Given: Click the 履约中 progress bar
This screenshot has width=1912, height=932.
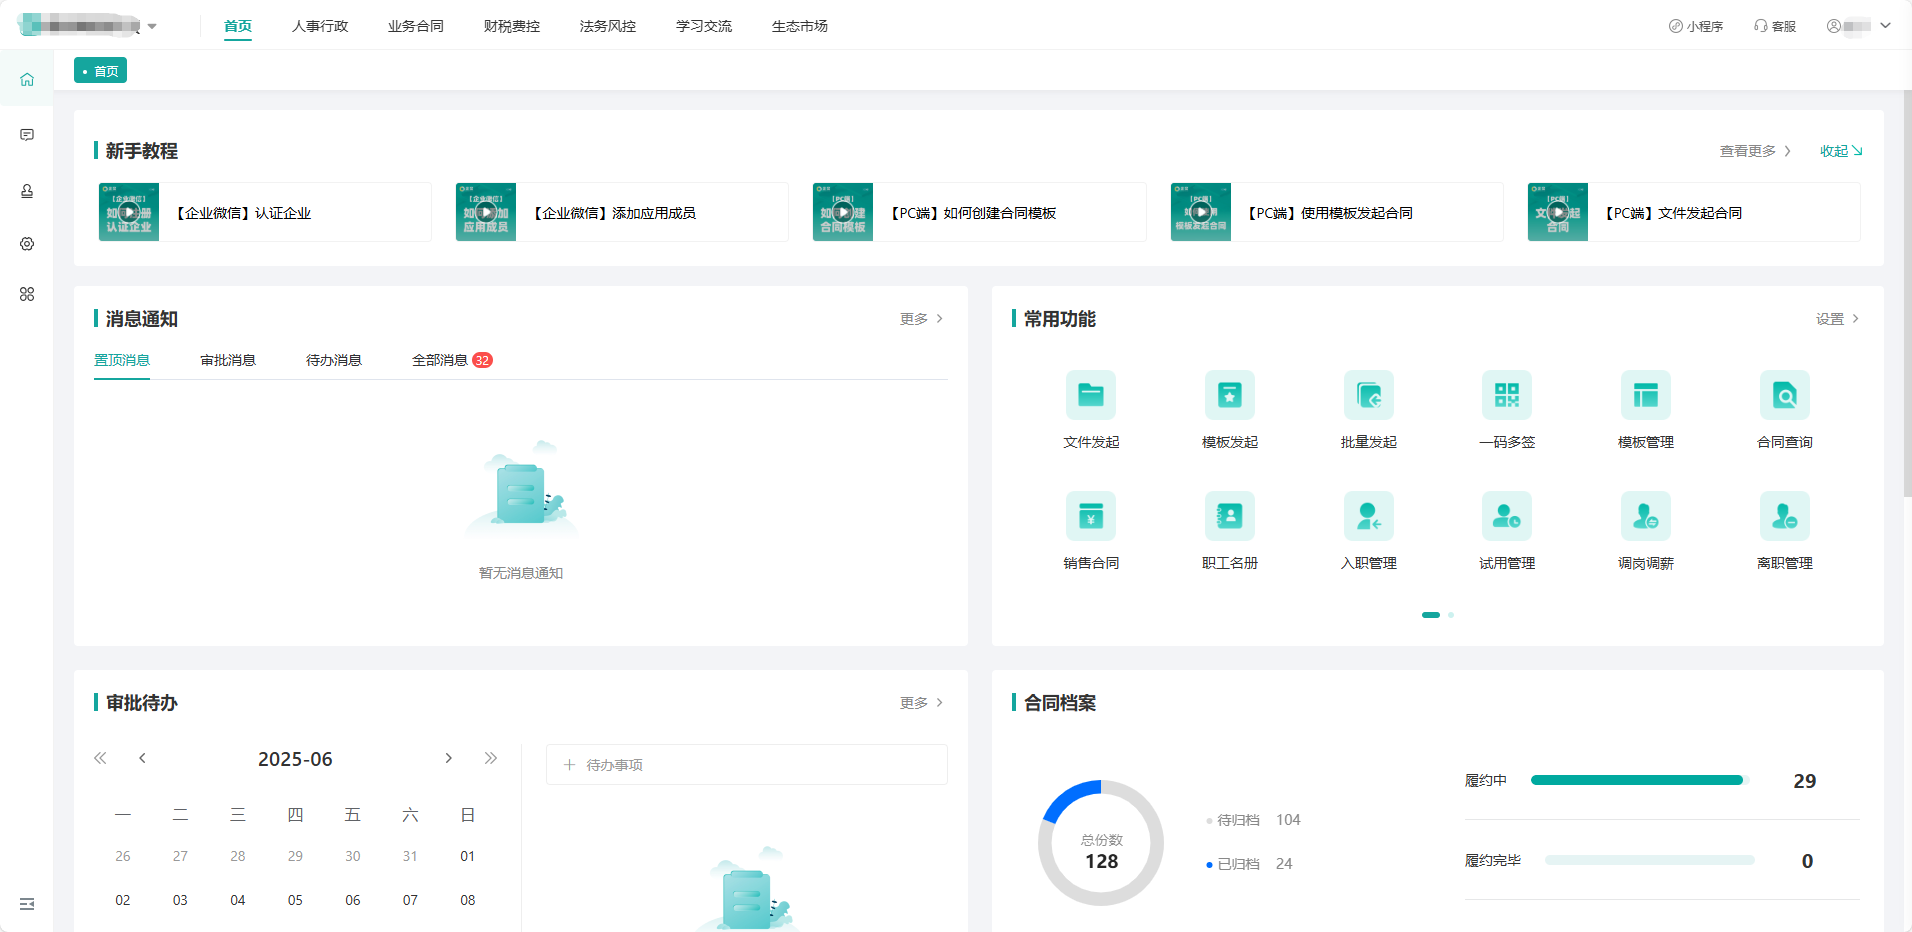Looking at the screenshot, I should click(x=1637, y=780).
